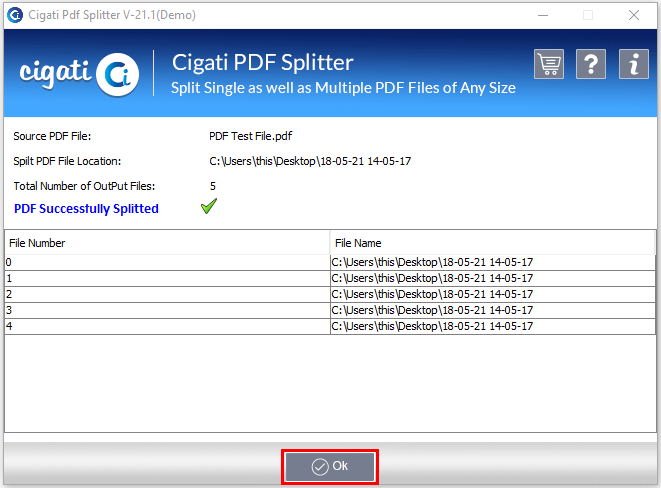Click source file name PDF Test File.pdf
Viewport: 661px width, 488px height.
tap(250, 136)
